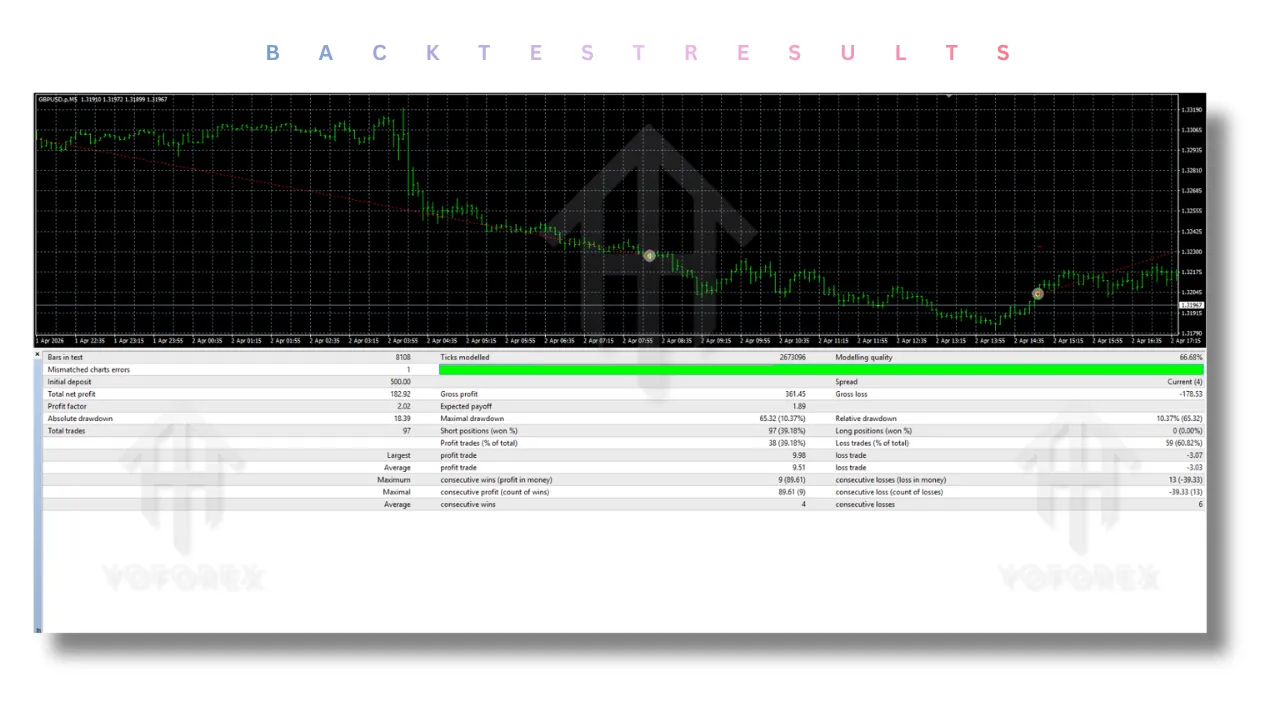Click the trade marker near 2 Apr 14:35
The height and width of the screenshot is (720, 1280).
point(1038,294)
